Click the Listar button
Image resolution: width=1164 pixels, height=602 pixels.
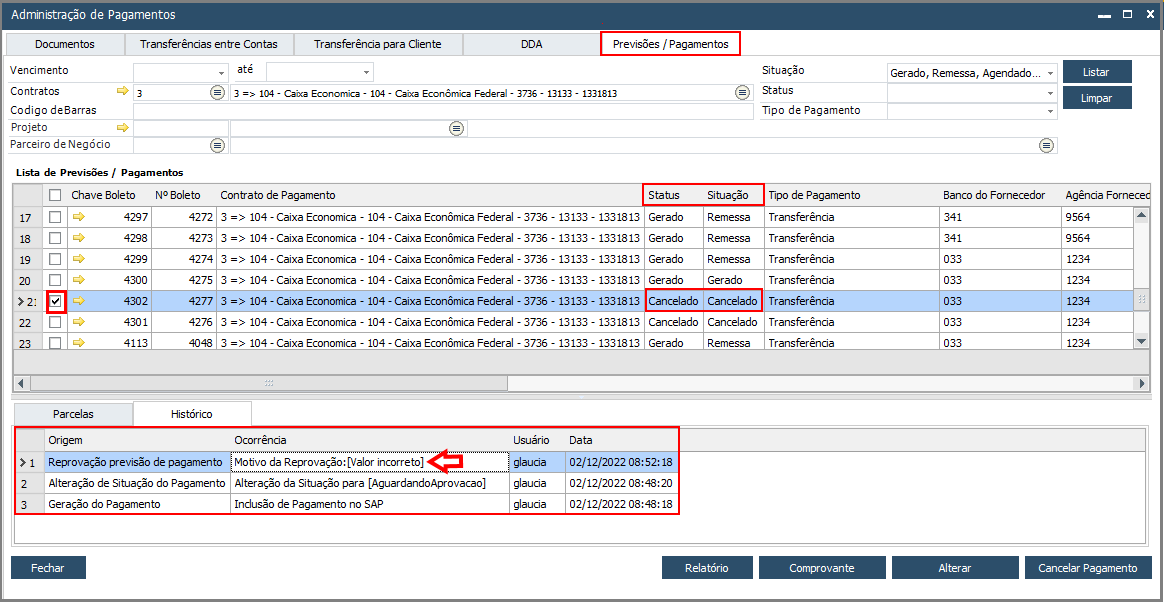click(1096, 72)
